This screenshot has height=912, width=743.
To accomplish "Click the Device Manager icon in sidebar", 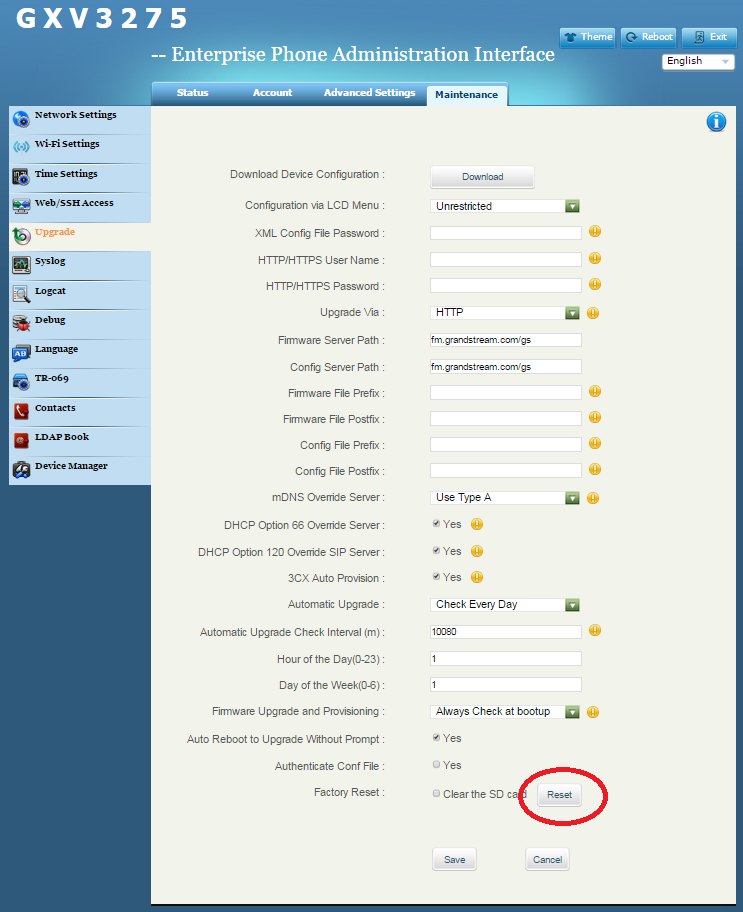I will coord(21,469).
